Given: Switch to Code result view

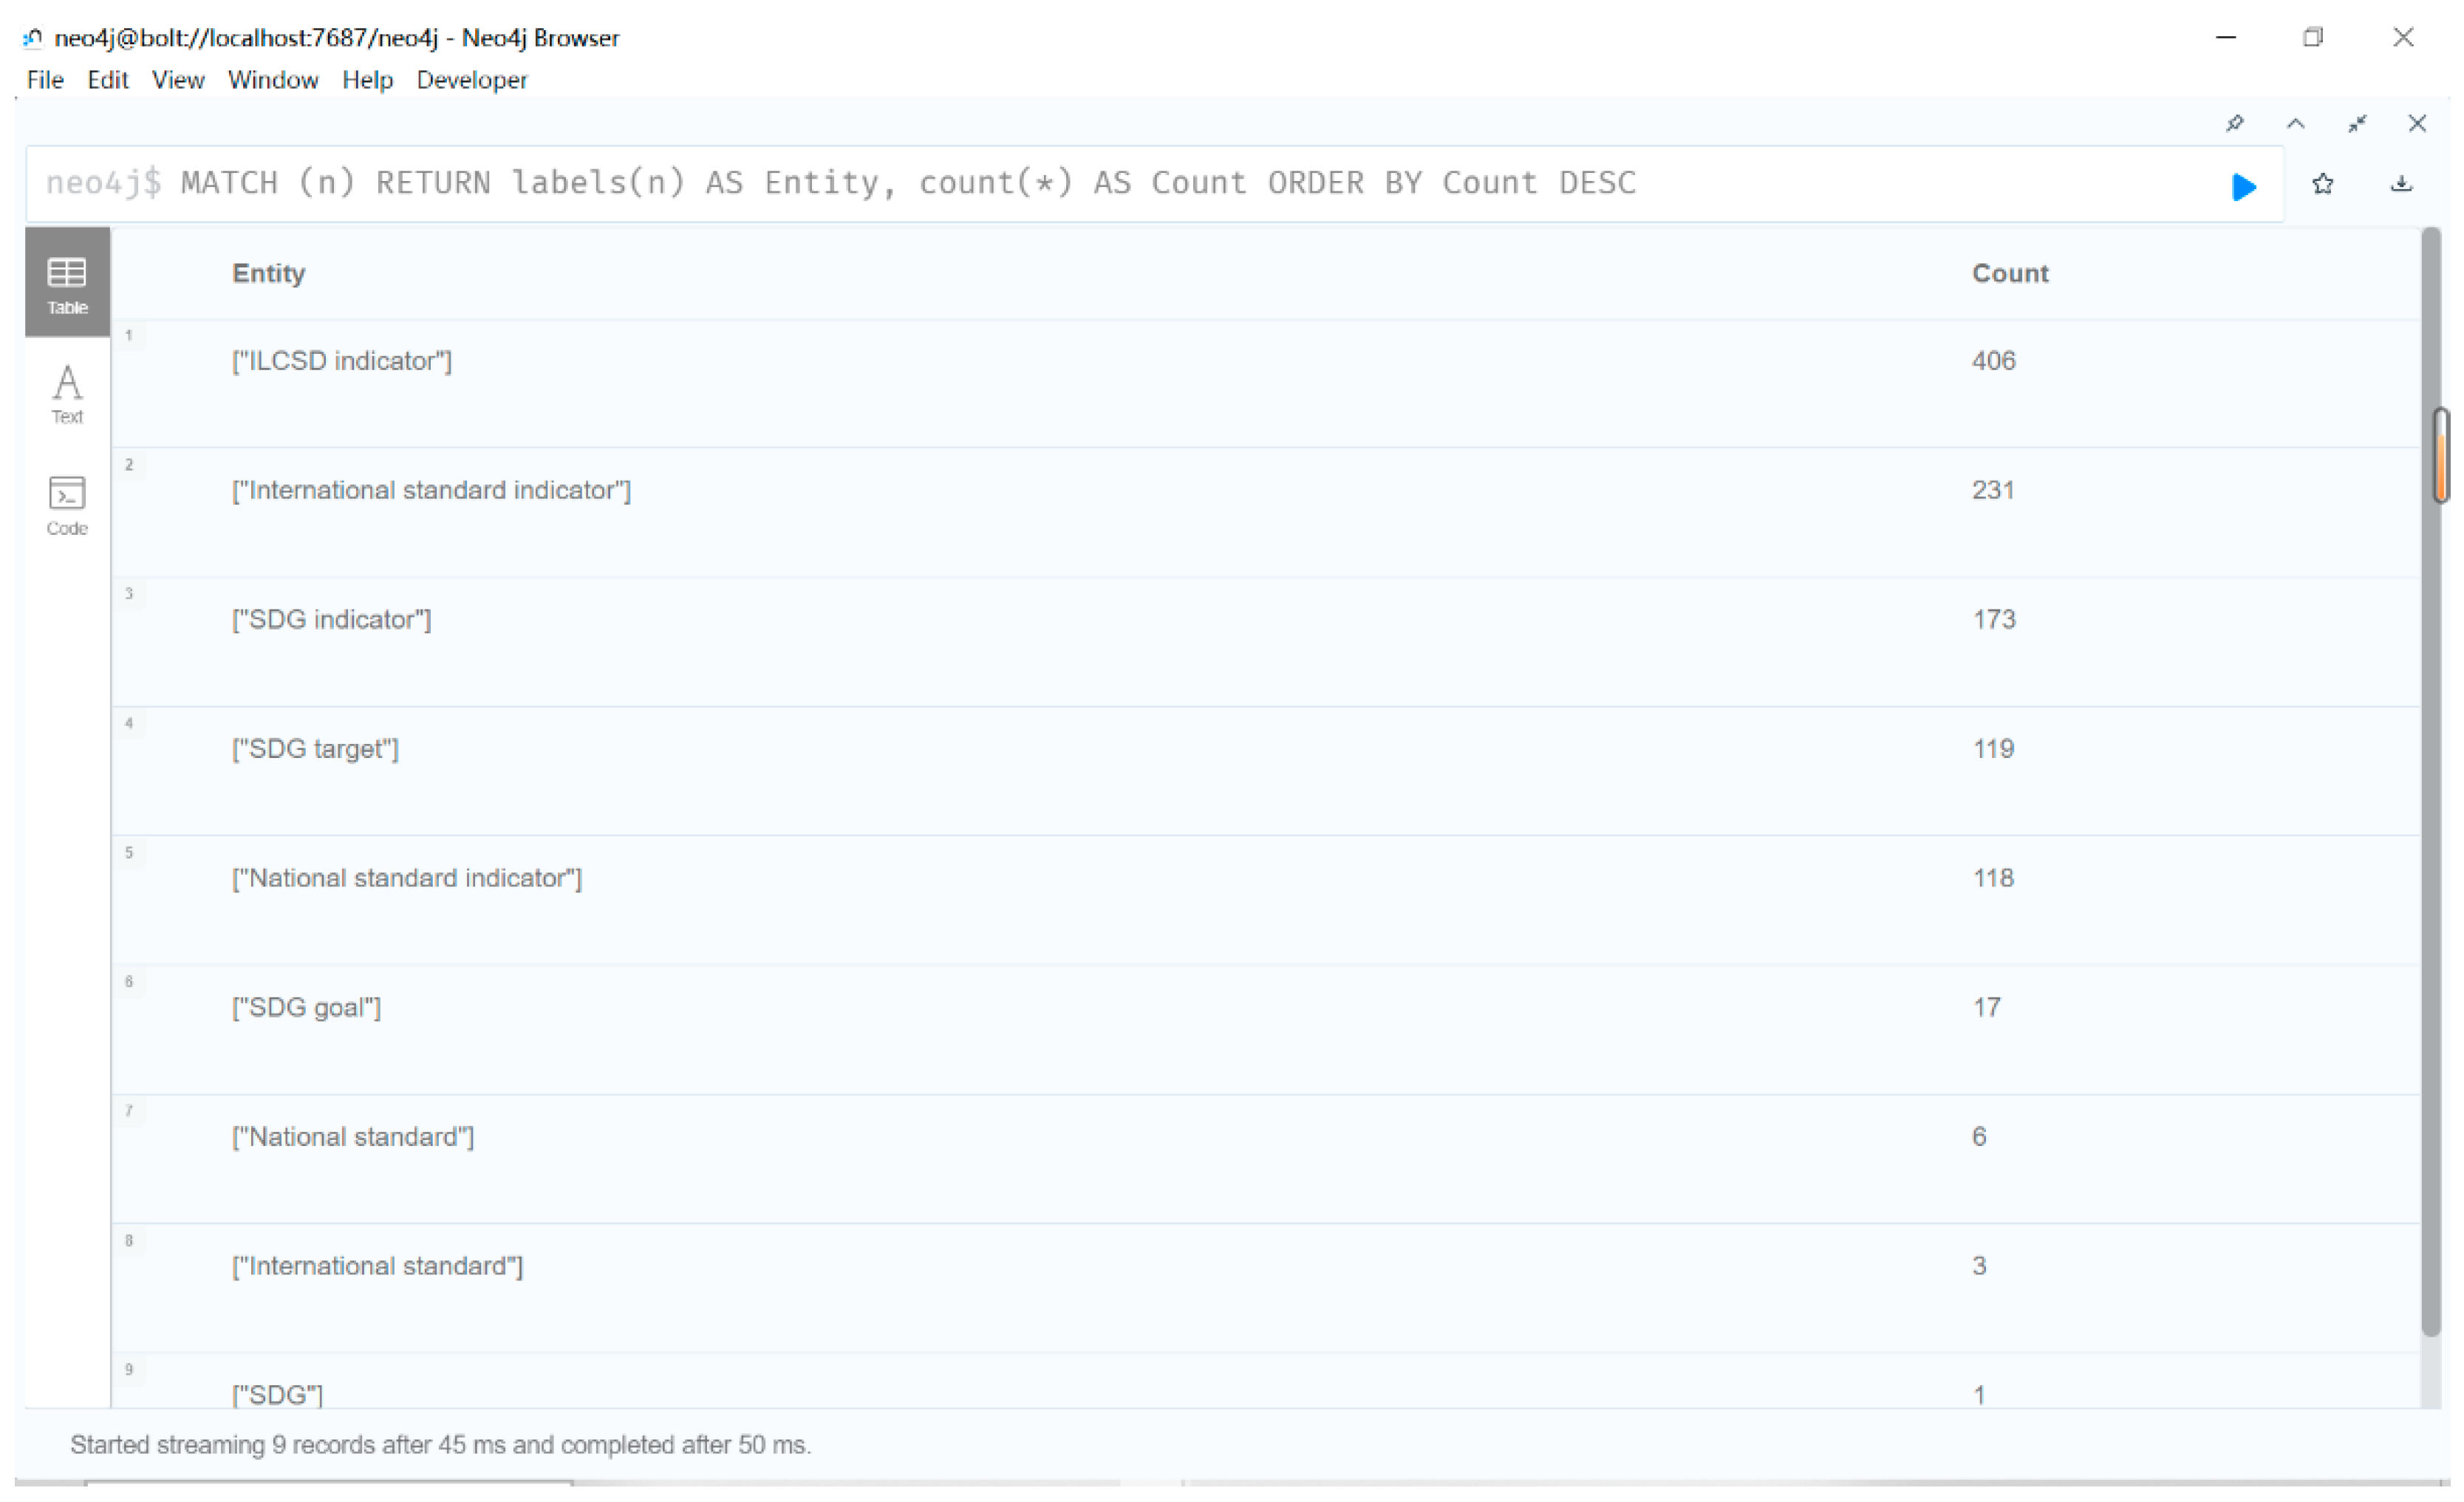Looking at the screenshot, I should point(67,505).
